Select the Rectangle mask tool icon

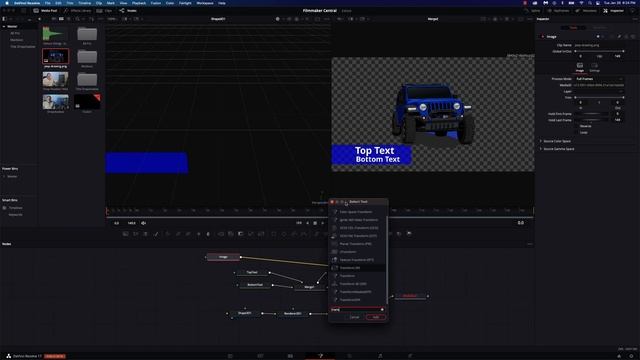[273, 234]
